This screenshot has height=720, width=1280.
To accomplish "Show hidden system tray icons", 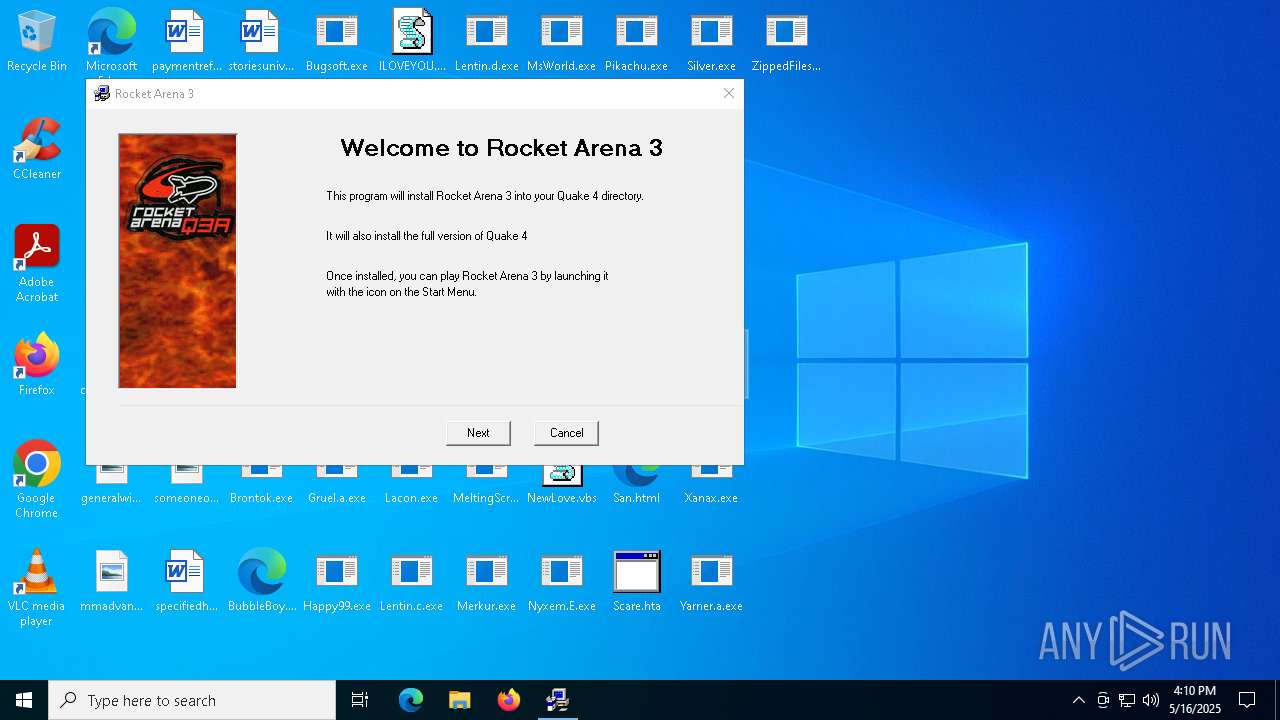I will (1078, 700).
